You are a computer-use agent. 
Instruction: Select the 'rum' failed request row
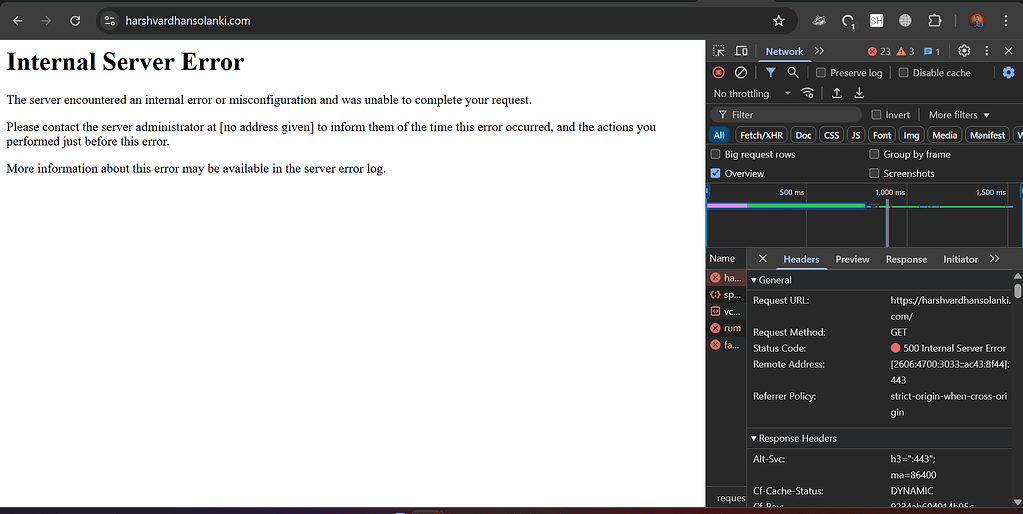coord(725,328)
